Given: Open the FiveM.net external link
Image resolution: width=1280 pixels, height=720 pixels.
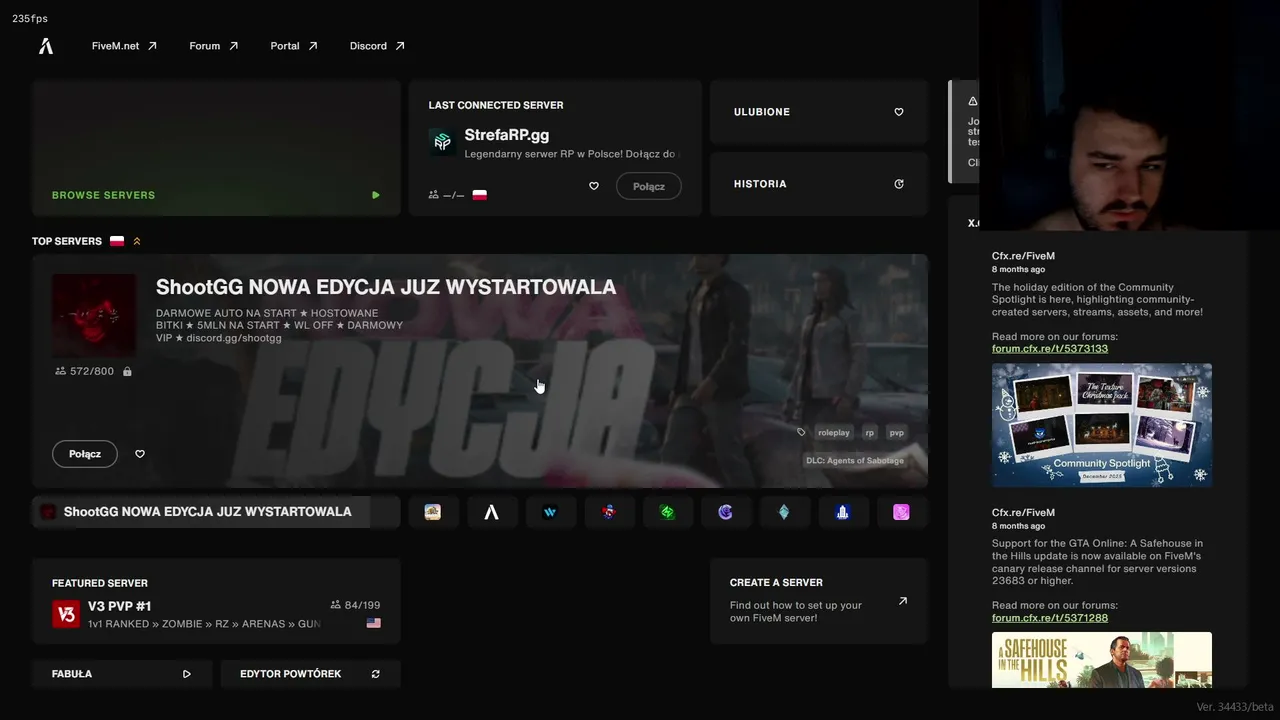Looking at the screenshot, I should click(x=124, y=46).
